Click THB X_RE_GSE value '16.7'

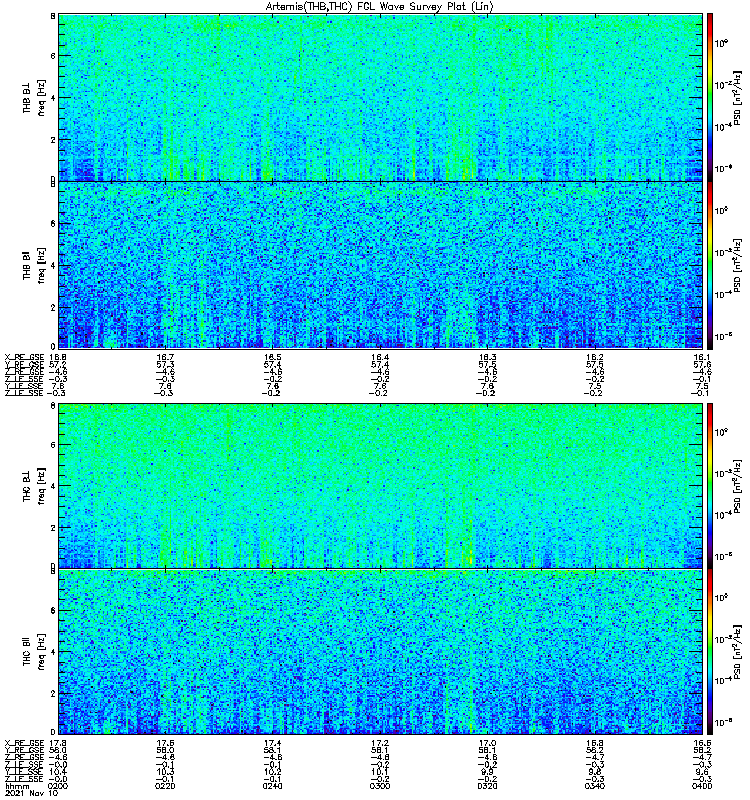(165, 357)
